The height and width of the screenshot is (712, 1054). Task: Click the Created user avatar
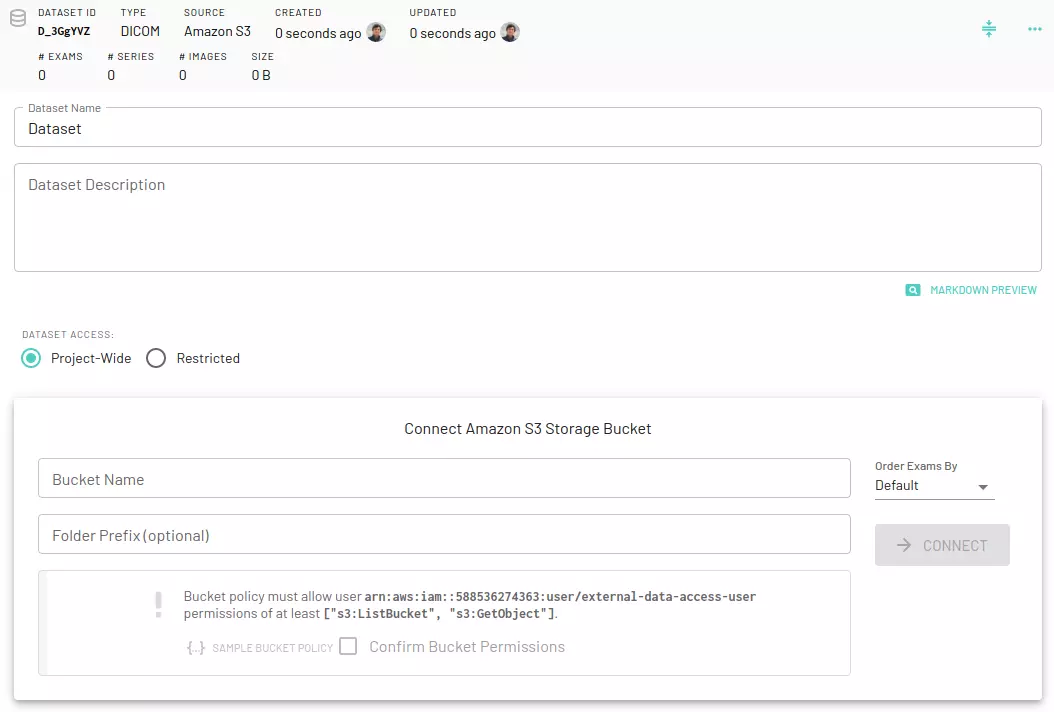[x=375, y=32]
